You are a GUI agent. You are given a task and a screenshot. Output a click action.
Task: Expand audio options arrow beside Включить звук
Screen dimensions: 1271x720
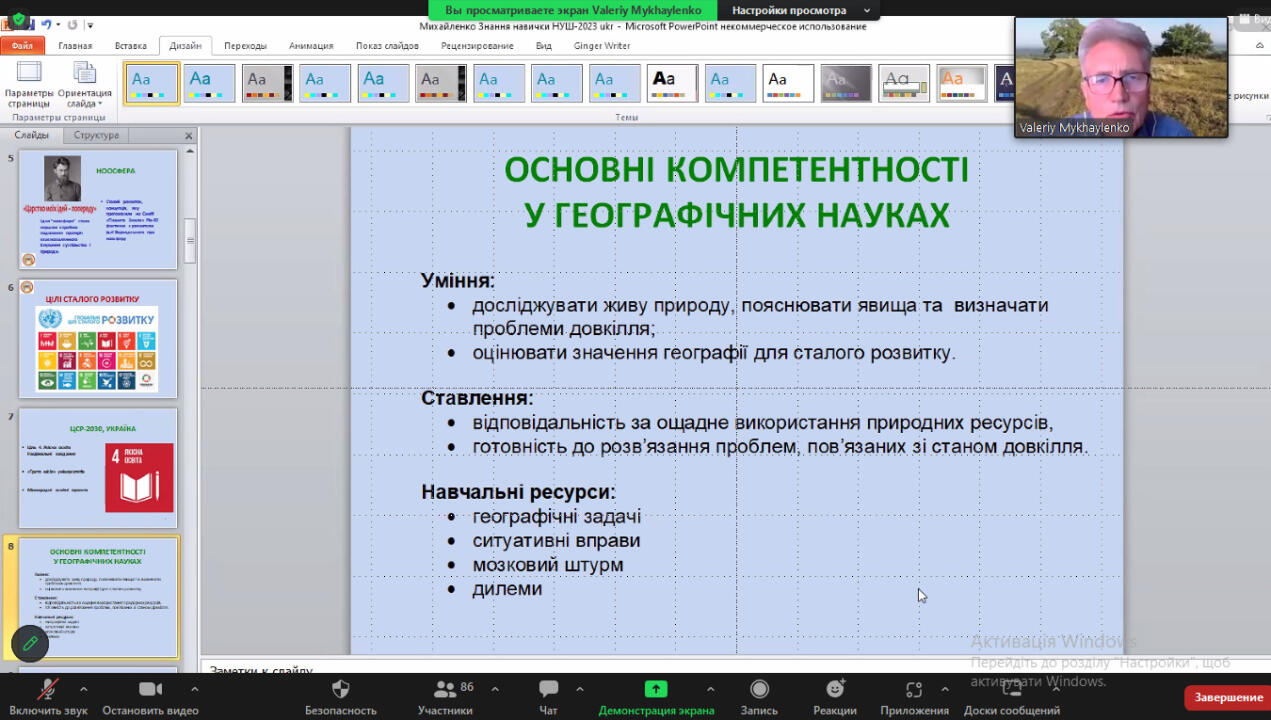[x=83, y=688]
